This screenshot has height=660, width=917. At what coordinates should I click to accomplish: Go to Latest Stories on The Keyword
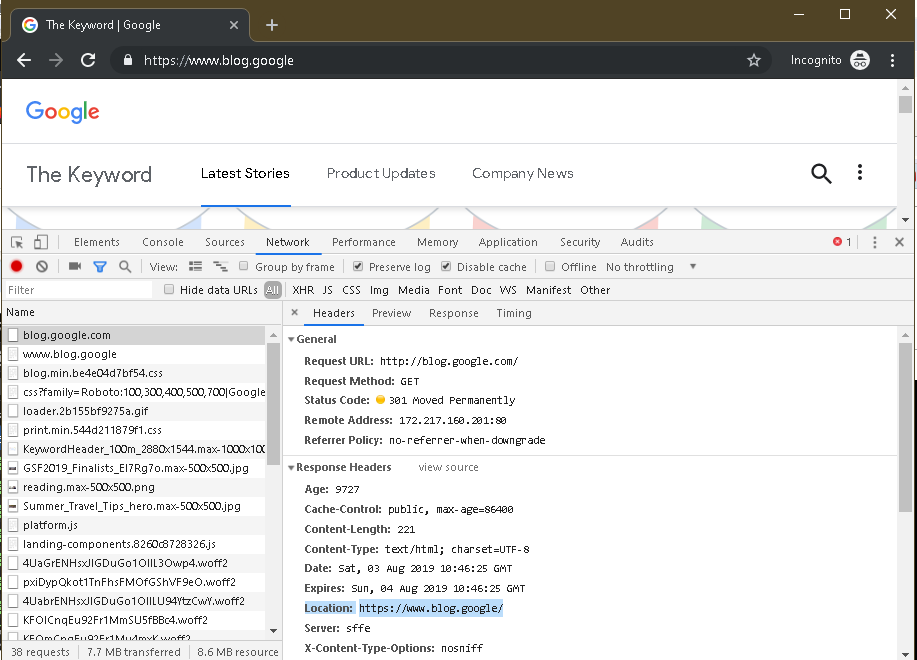point(245,174)
